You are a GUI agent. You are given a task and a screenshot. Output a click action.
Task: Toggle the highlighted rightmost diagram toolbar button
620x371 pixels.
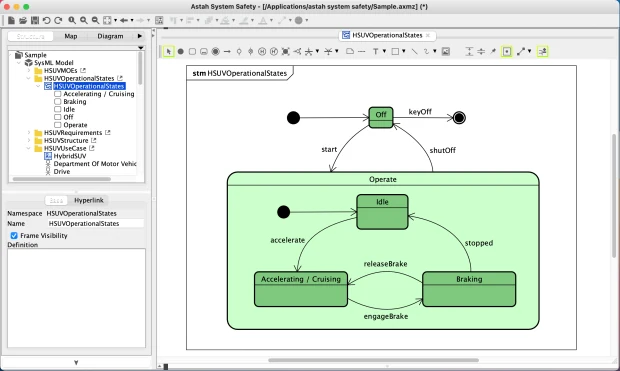click(x=542, y=51)
